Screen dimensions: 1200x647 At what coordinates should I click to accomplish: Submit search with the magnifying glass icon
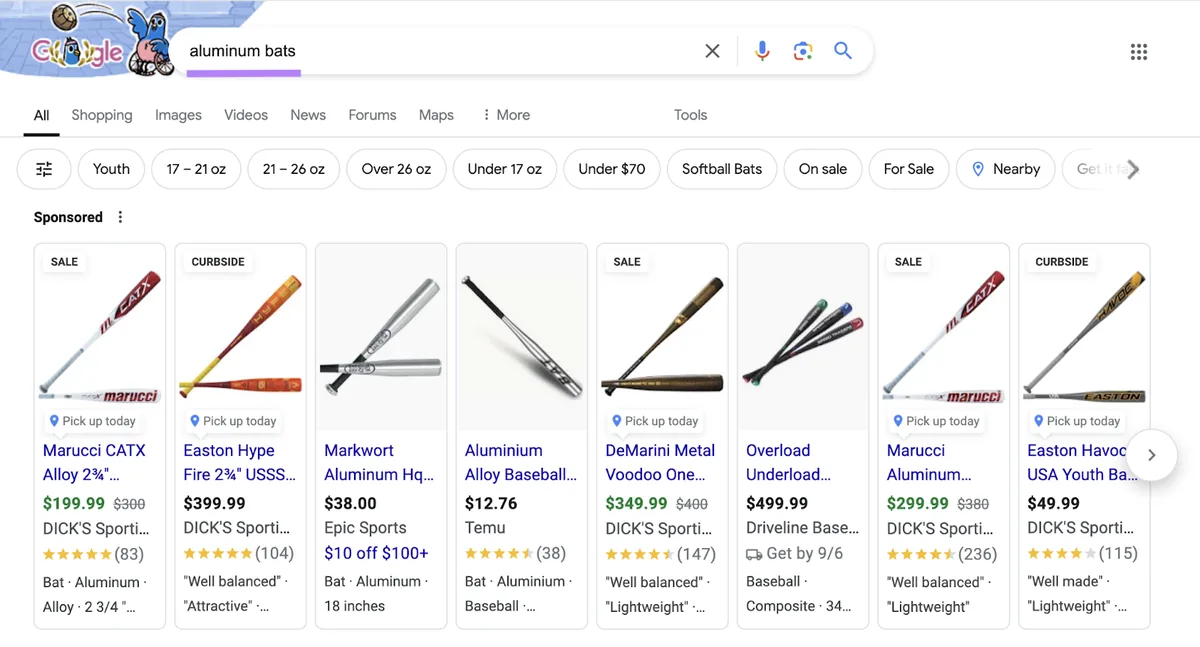pyautogui.click(x=843, y=51)
